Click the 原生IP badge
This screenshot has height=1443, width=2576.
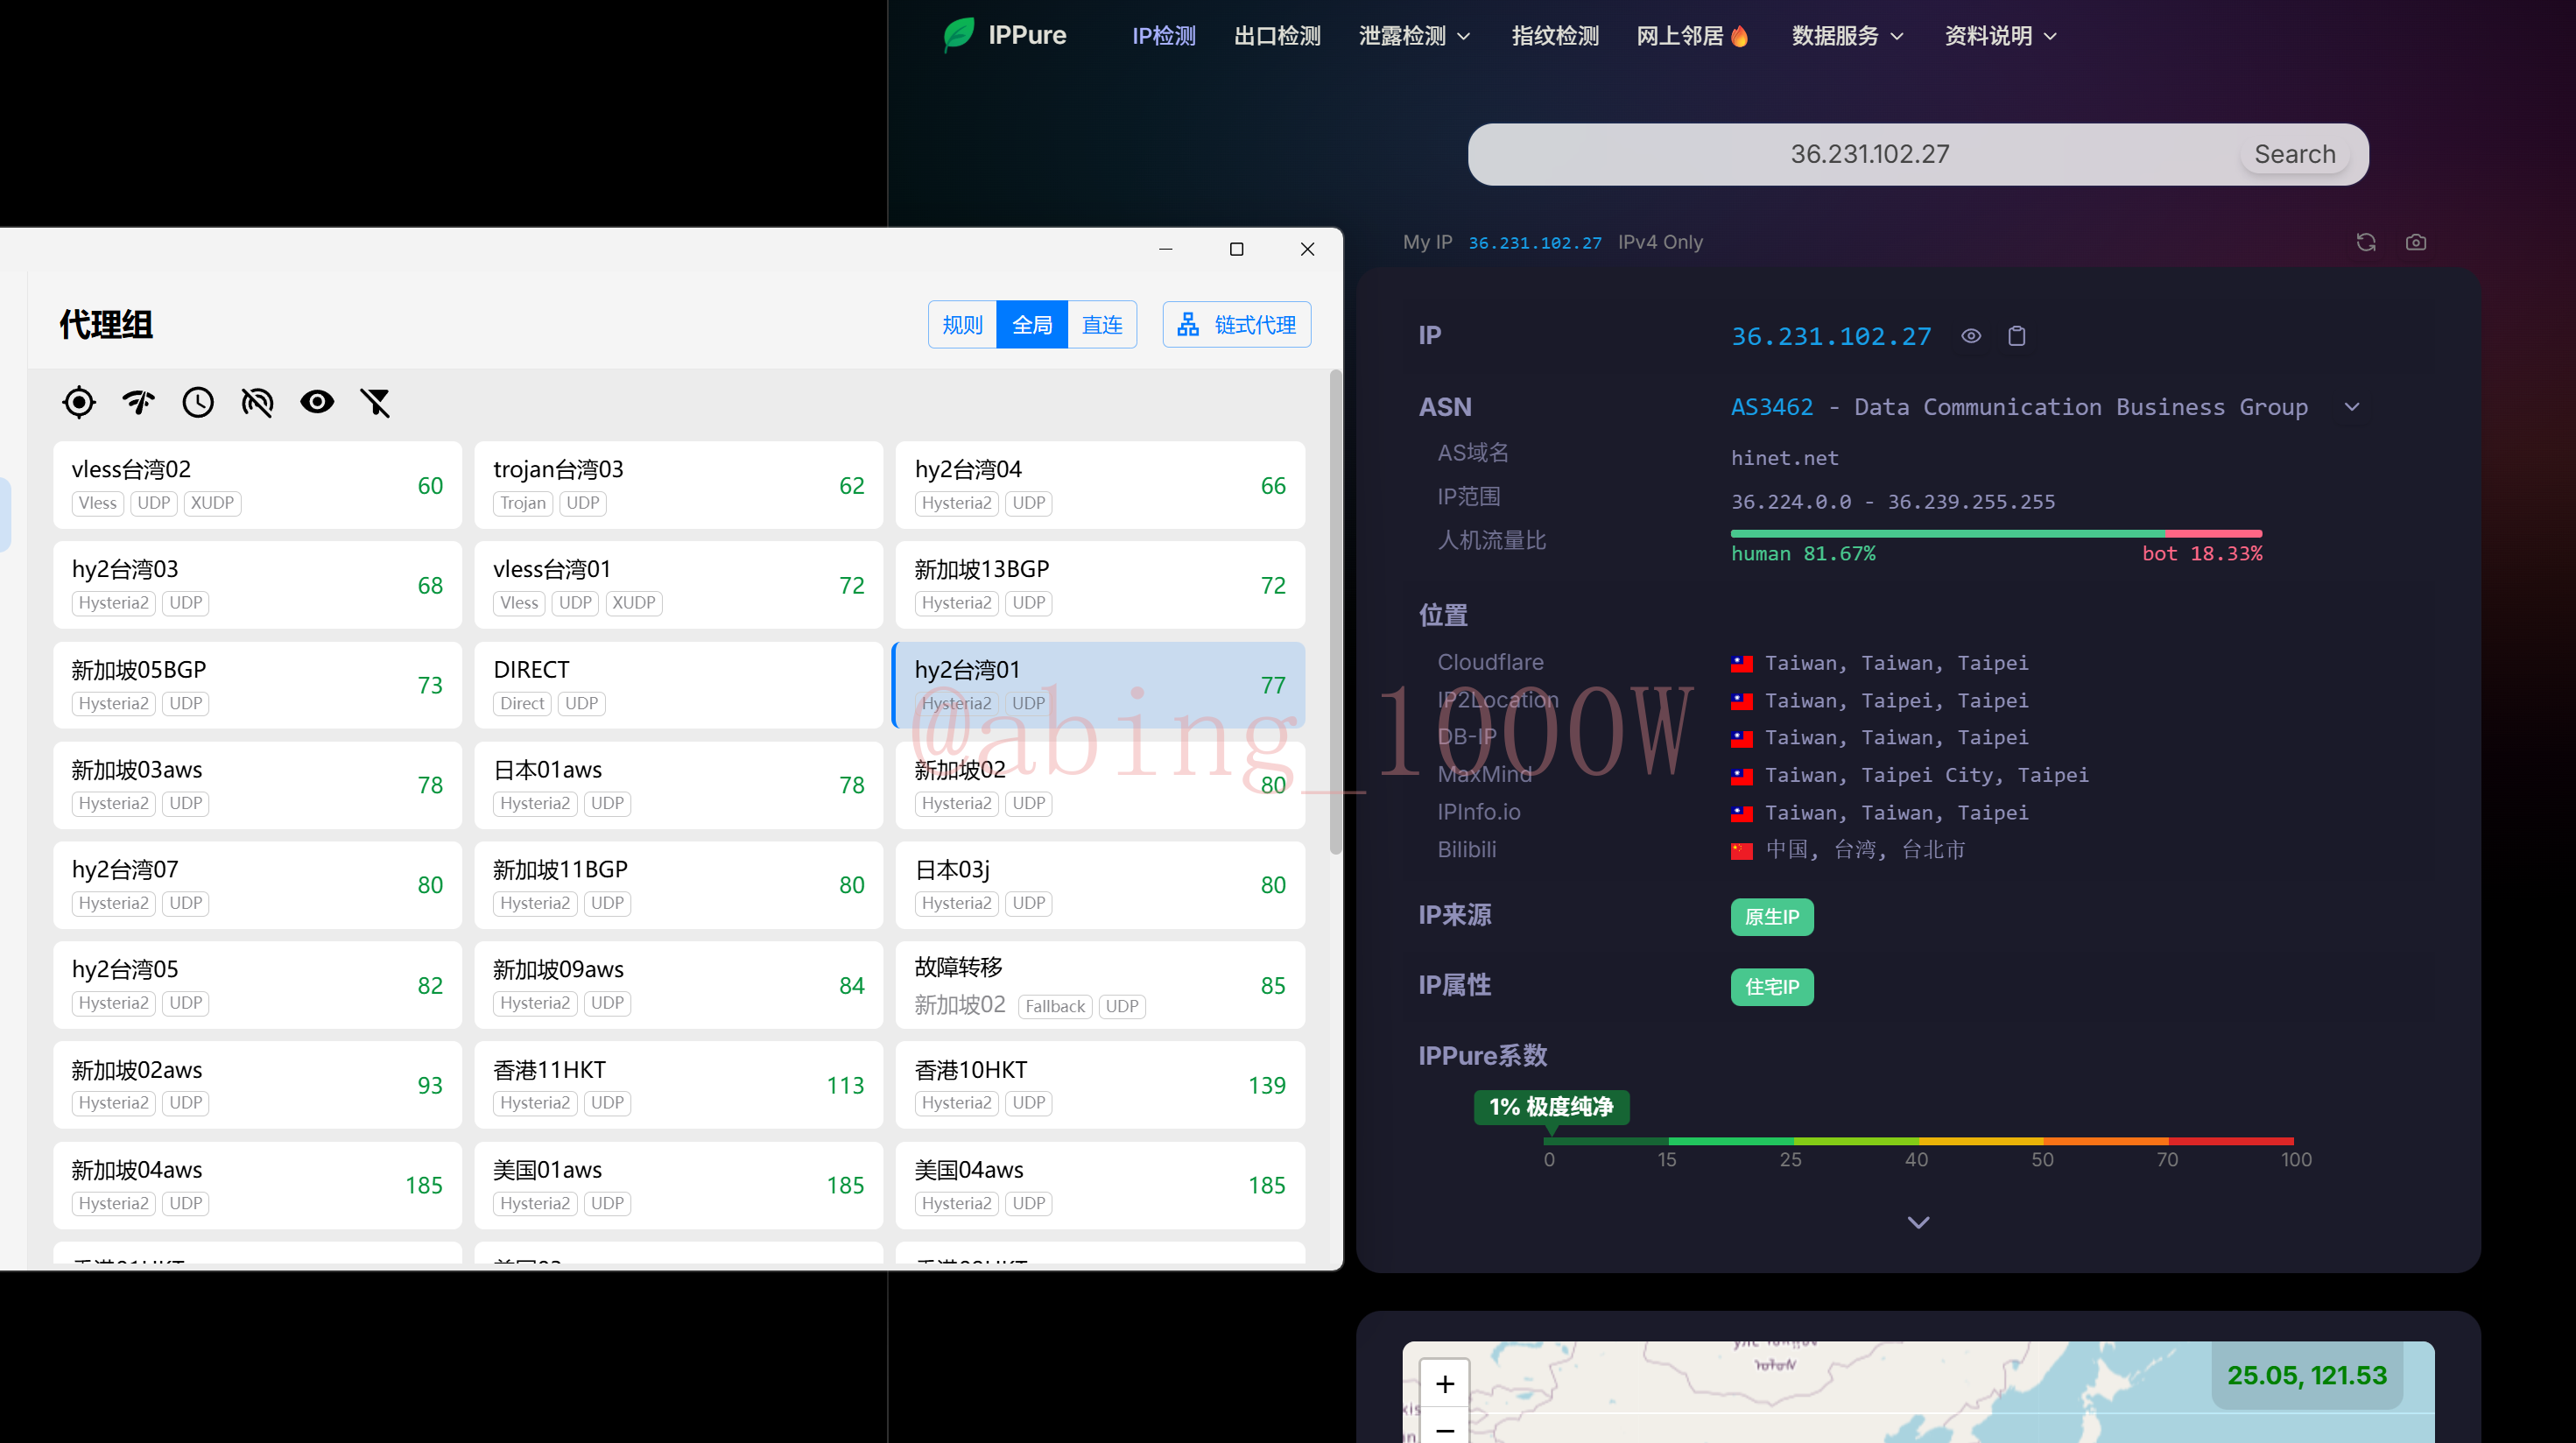pyautogui.click(x=1772, y=917)
